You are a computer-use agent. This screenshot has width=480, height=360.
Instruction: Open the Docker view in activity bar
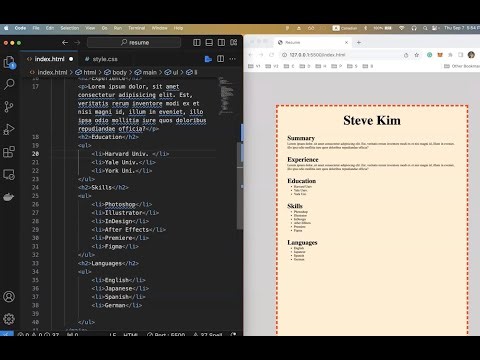click(x=9, y=197)
